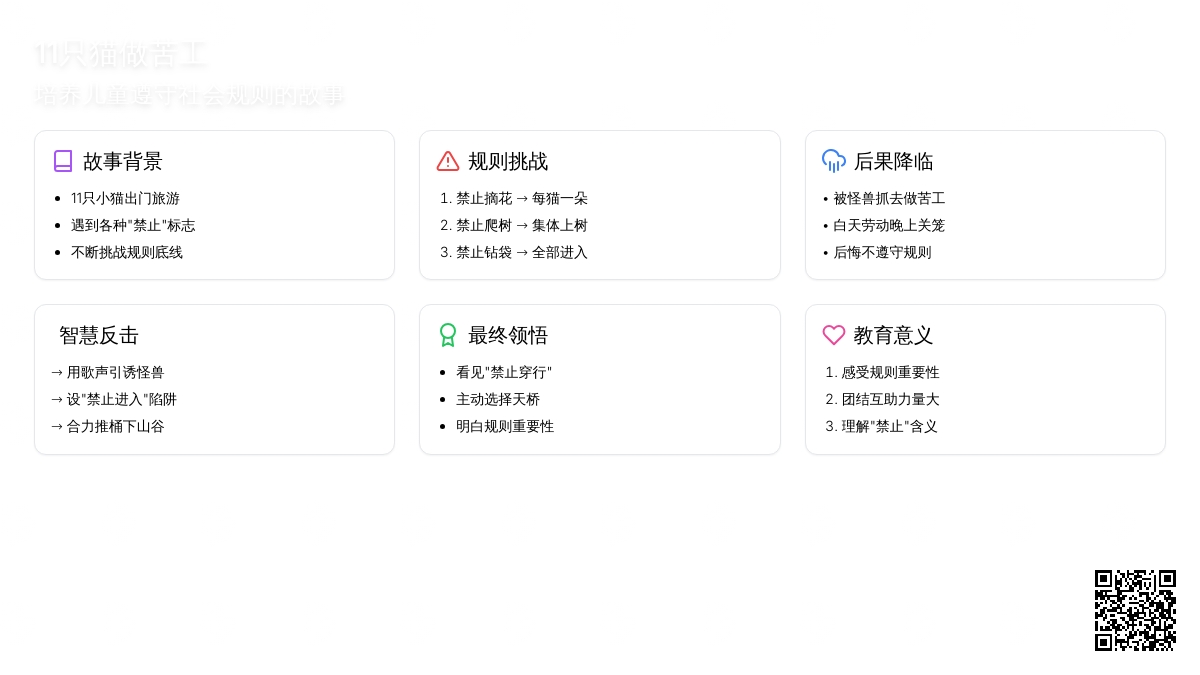Viewport: 1200px width, 675px height.
Task: Select the 规则挑战 card heading
Action: pos(508,161)
